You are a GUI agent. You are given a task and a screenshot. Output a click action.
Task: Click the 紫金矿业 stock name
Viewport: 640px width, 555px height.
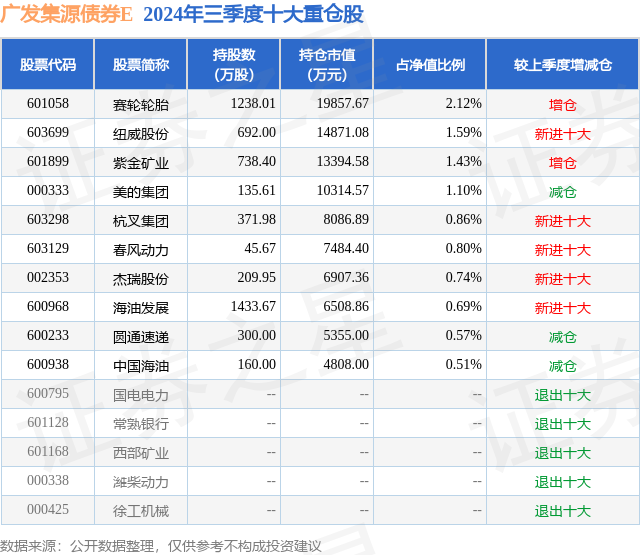(x=141, y=163)
